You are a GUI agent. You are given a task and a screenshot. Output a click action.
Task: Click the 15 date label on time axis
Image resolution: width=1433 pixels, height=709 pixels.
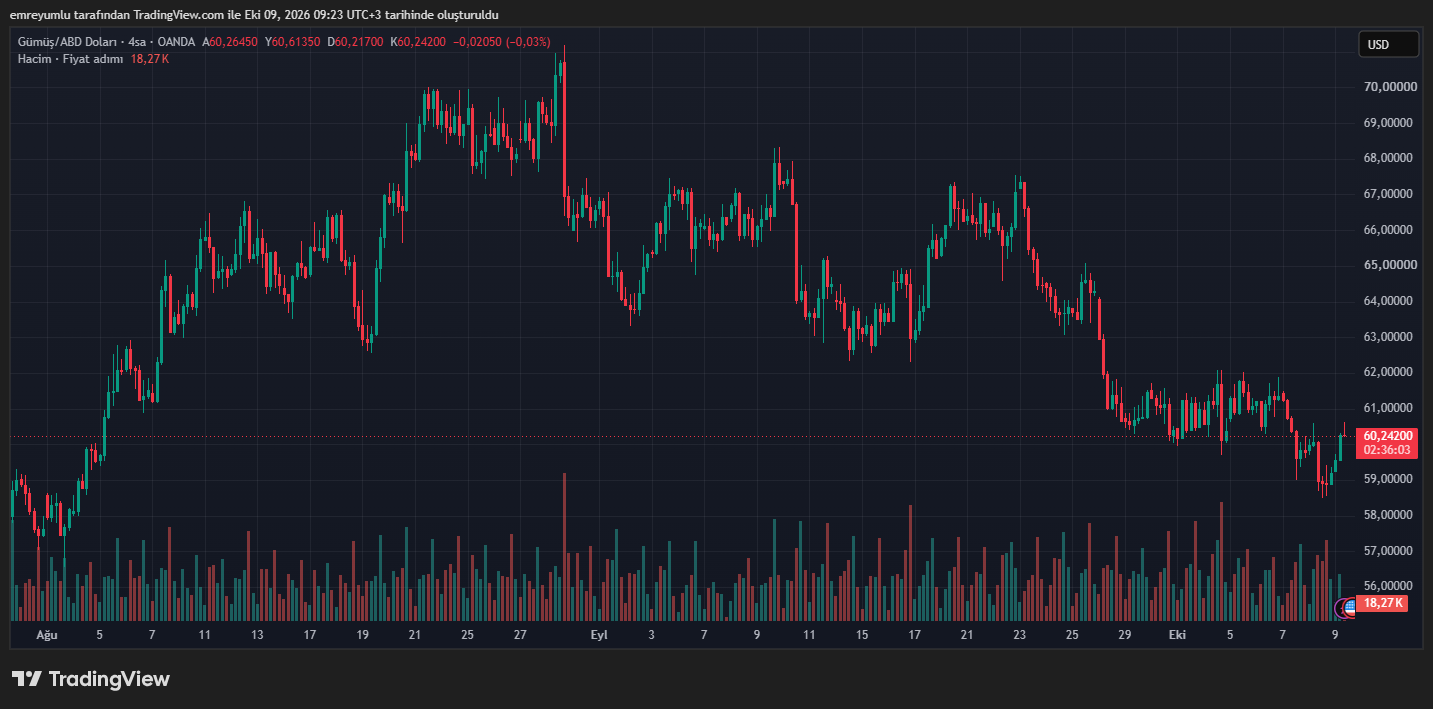[x=862, y=635]
